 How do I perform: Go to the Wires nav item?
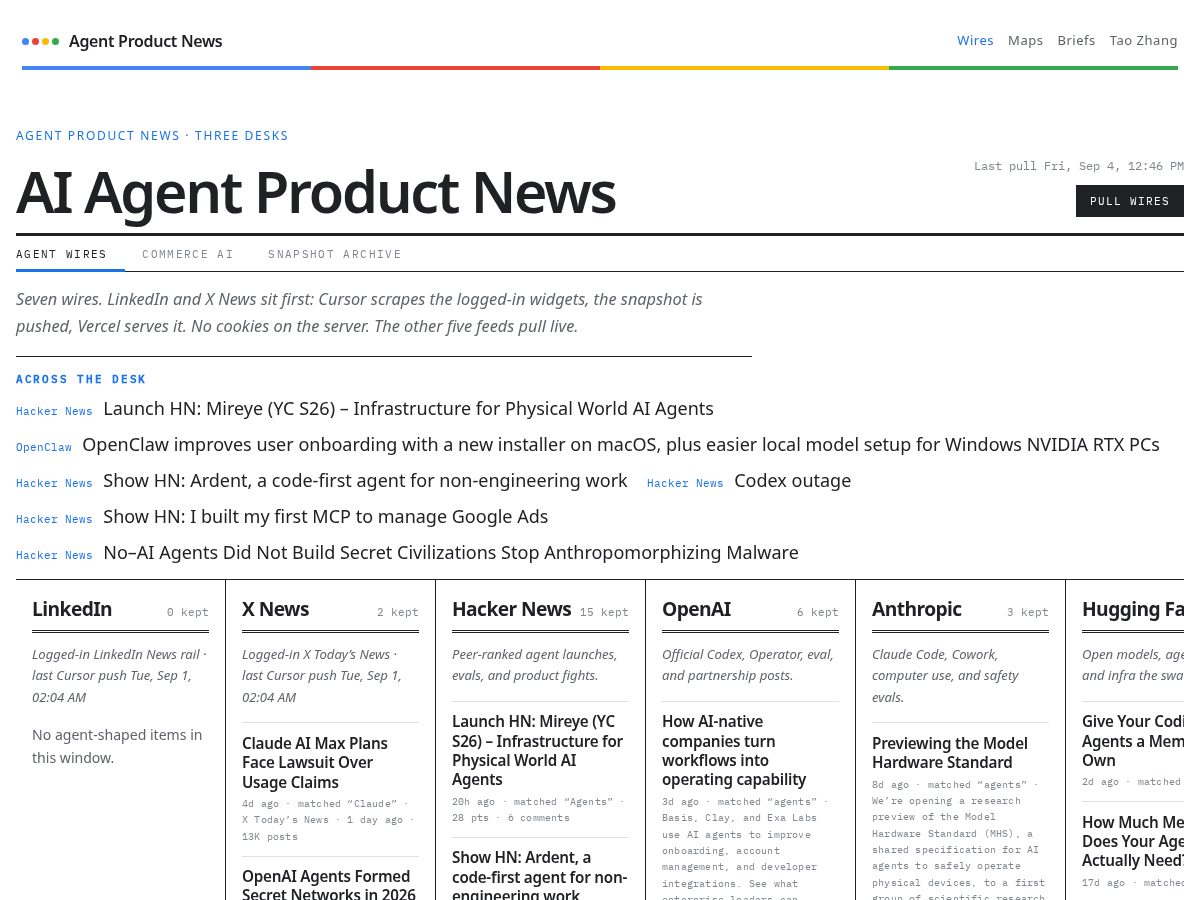(975, 40)
